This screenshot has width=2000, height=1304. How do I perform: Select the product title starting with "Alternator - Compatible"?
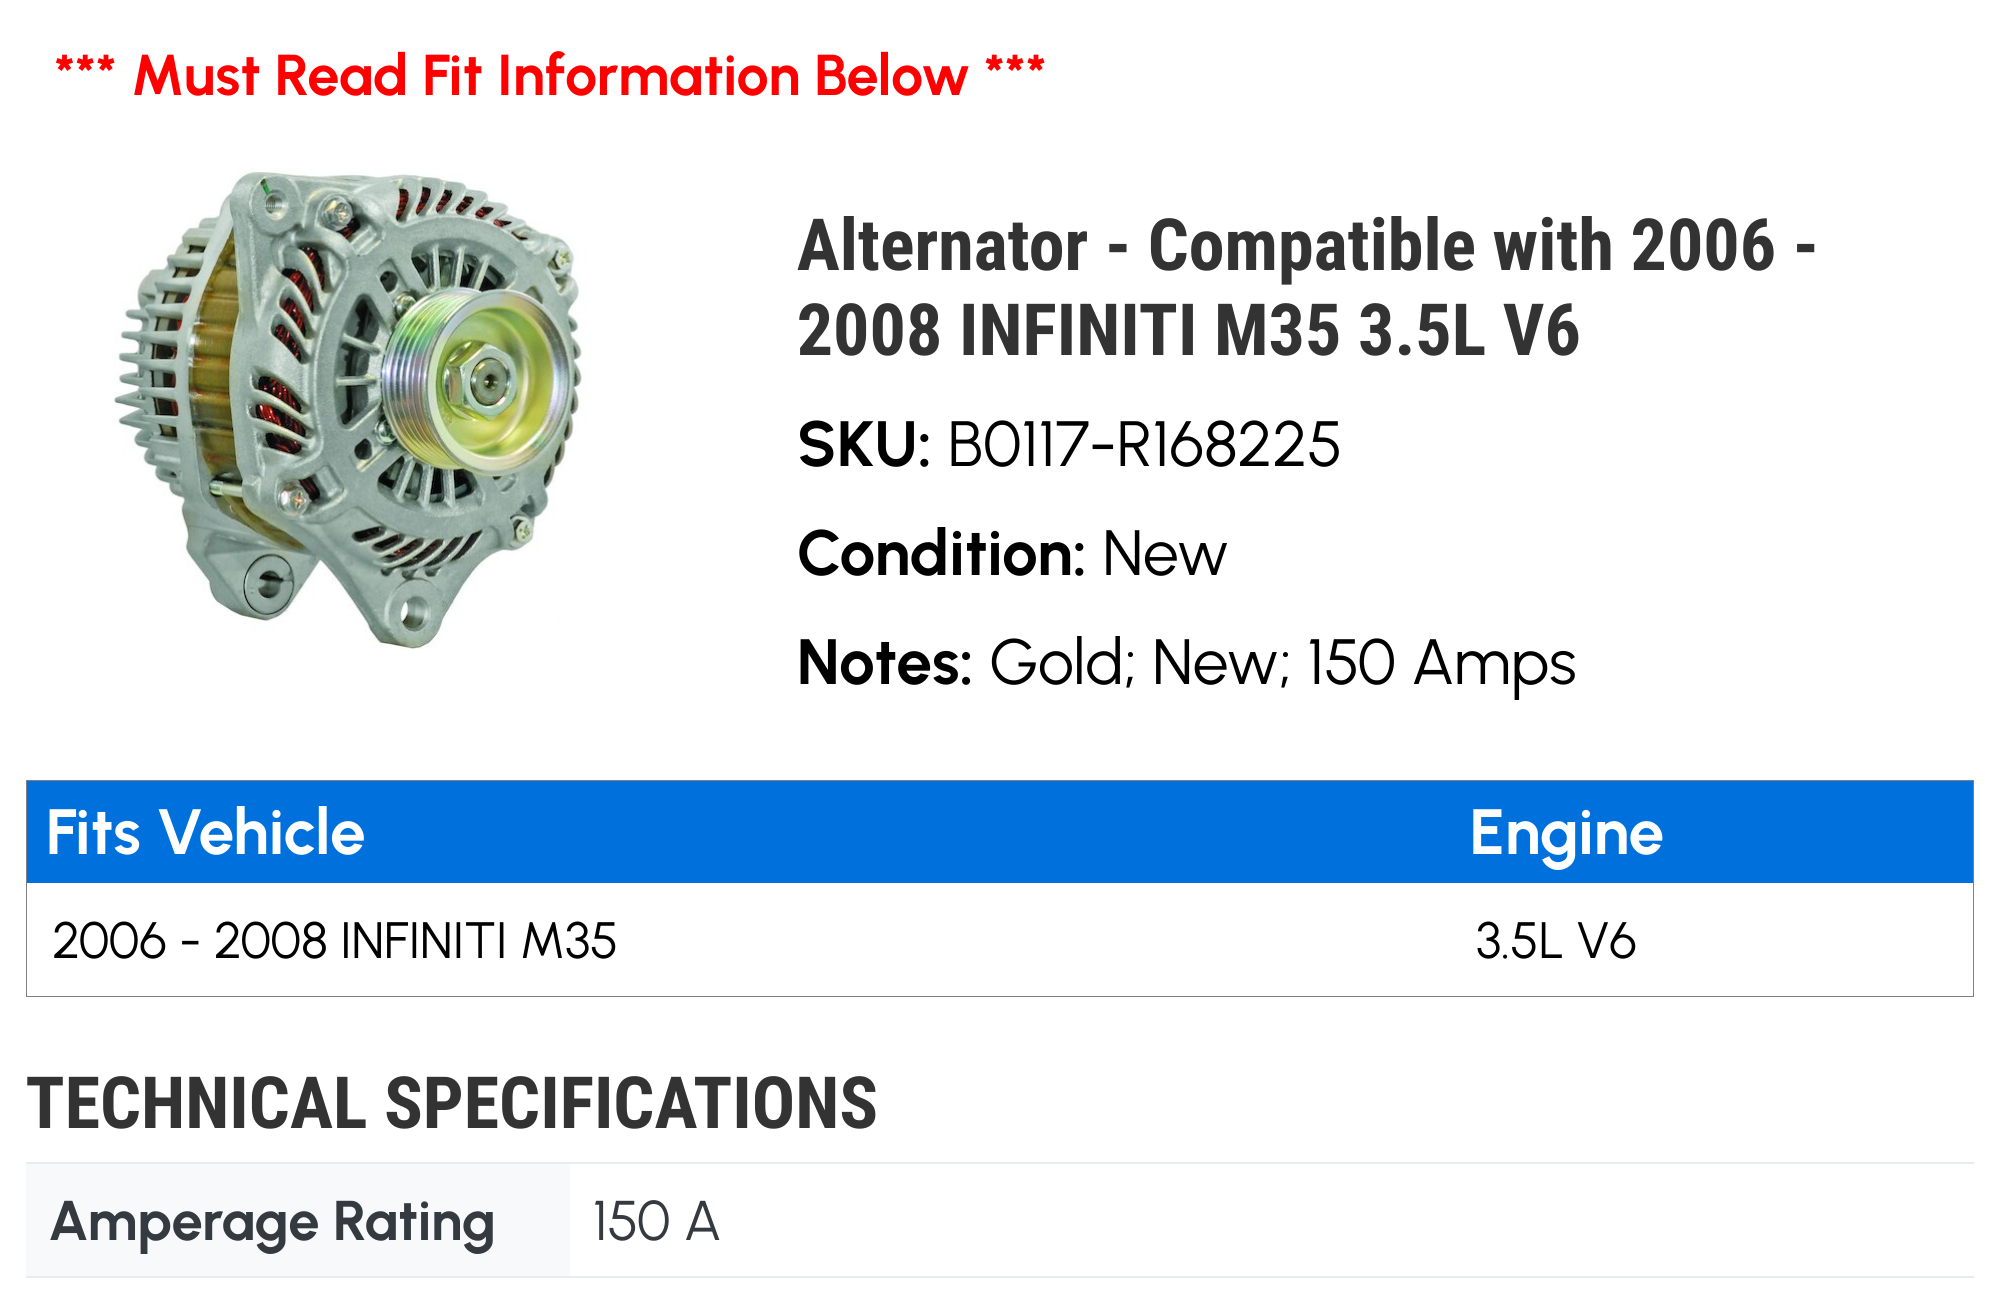pyautogui.click(x=1306, y=288)
